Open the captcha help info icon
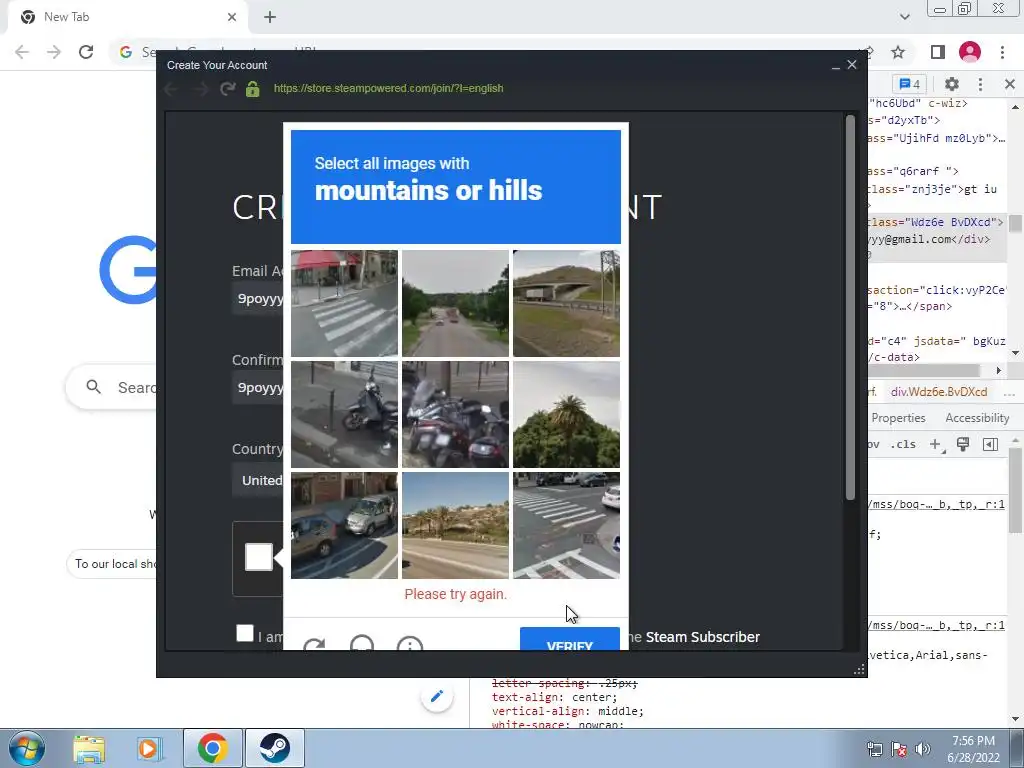The height and width of the screenshot is (768, 1024). [409, 643]
